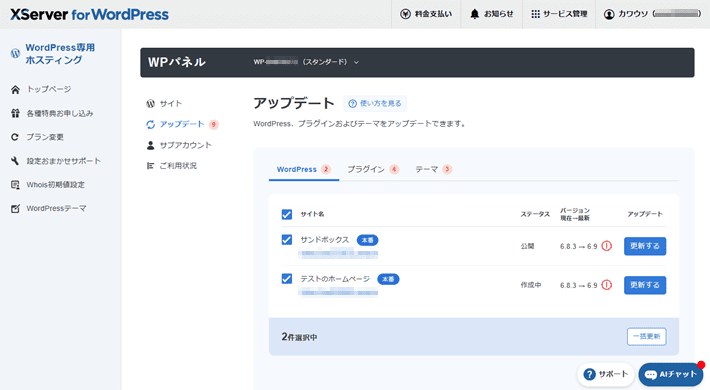Image resolution: width=710 pixels, height=390 pixels.
Task: Click the WordPress logo beside WordPress専用ホスティング
Action: tap(15, 53)
